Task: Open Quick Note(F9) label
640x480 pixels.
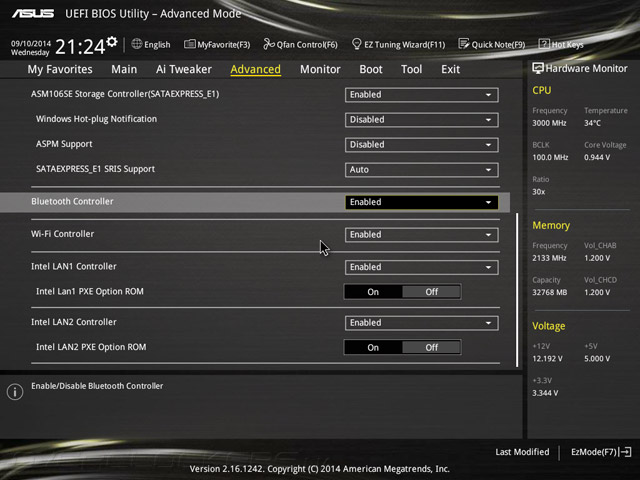Action: (498, 44)
